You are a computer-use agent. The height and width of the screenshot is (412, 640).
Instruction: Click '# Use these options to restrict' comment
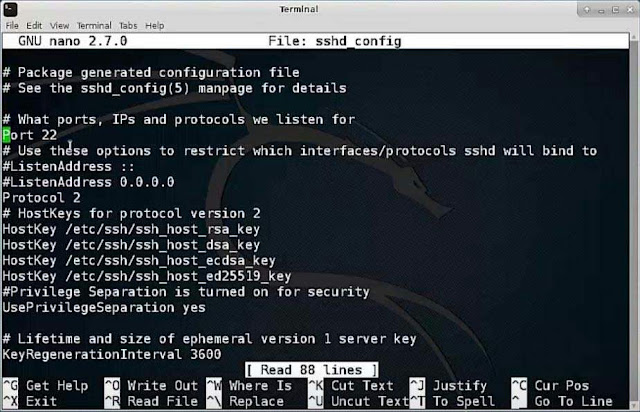[x=300, y=151]
